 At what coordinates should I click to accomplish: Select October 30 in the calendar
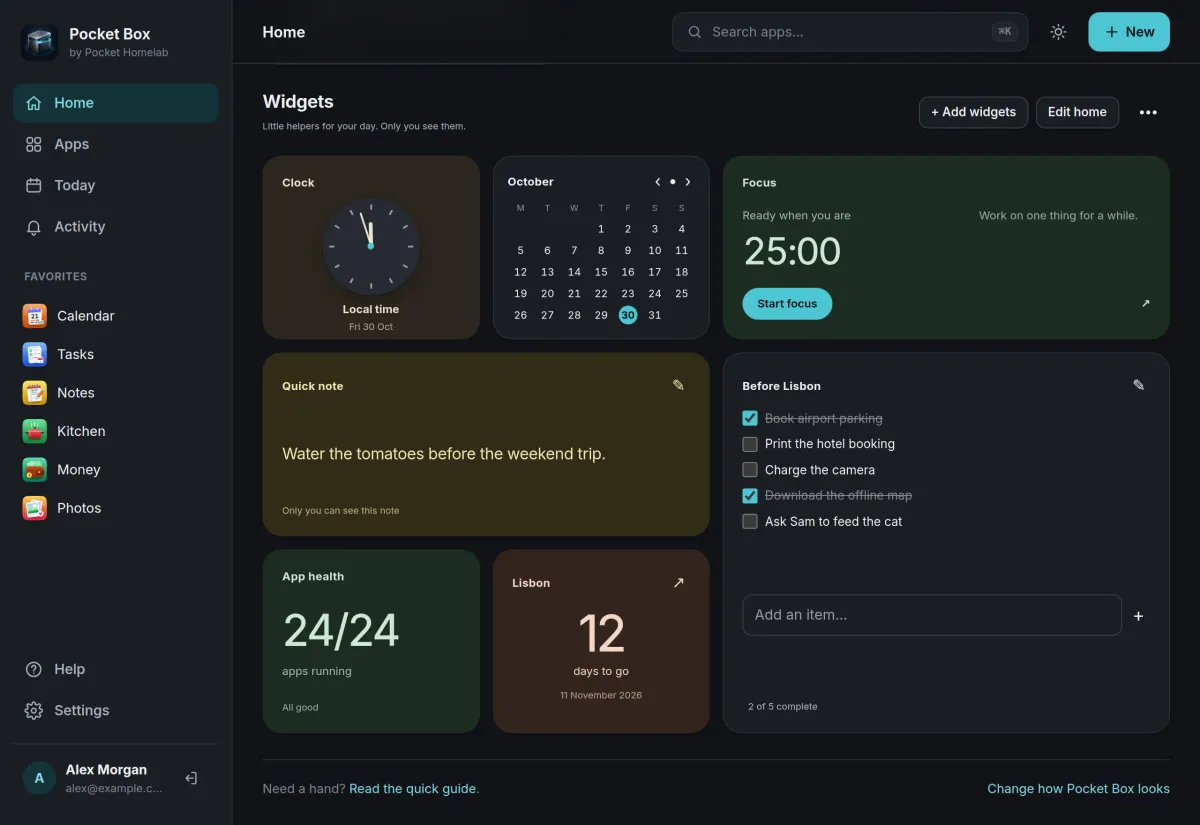click(628, 315)
